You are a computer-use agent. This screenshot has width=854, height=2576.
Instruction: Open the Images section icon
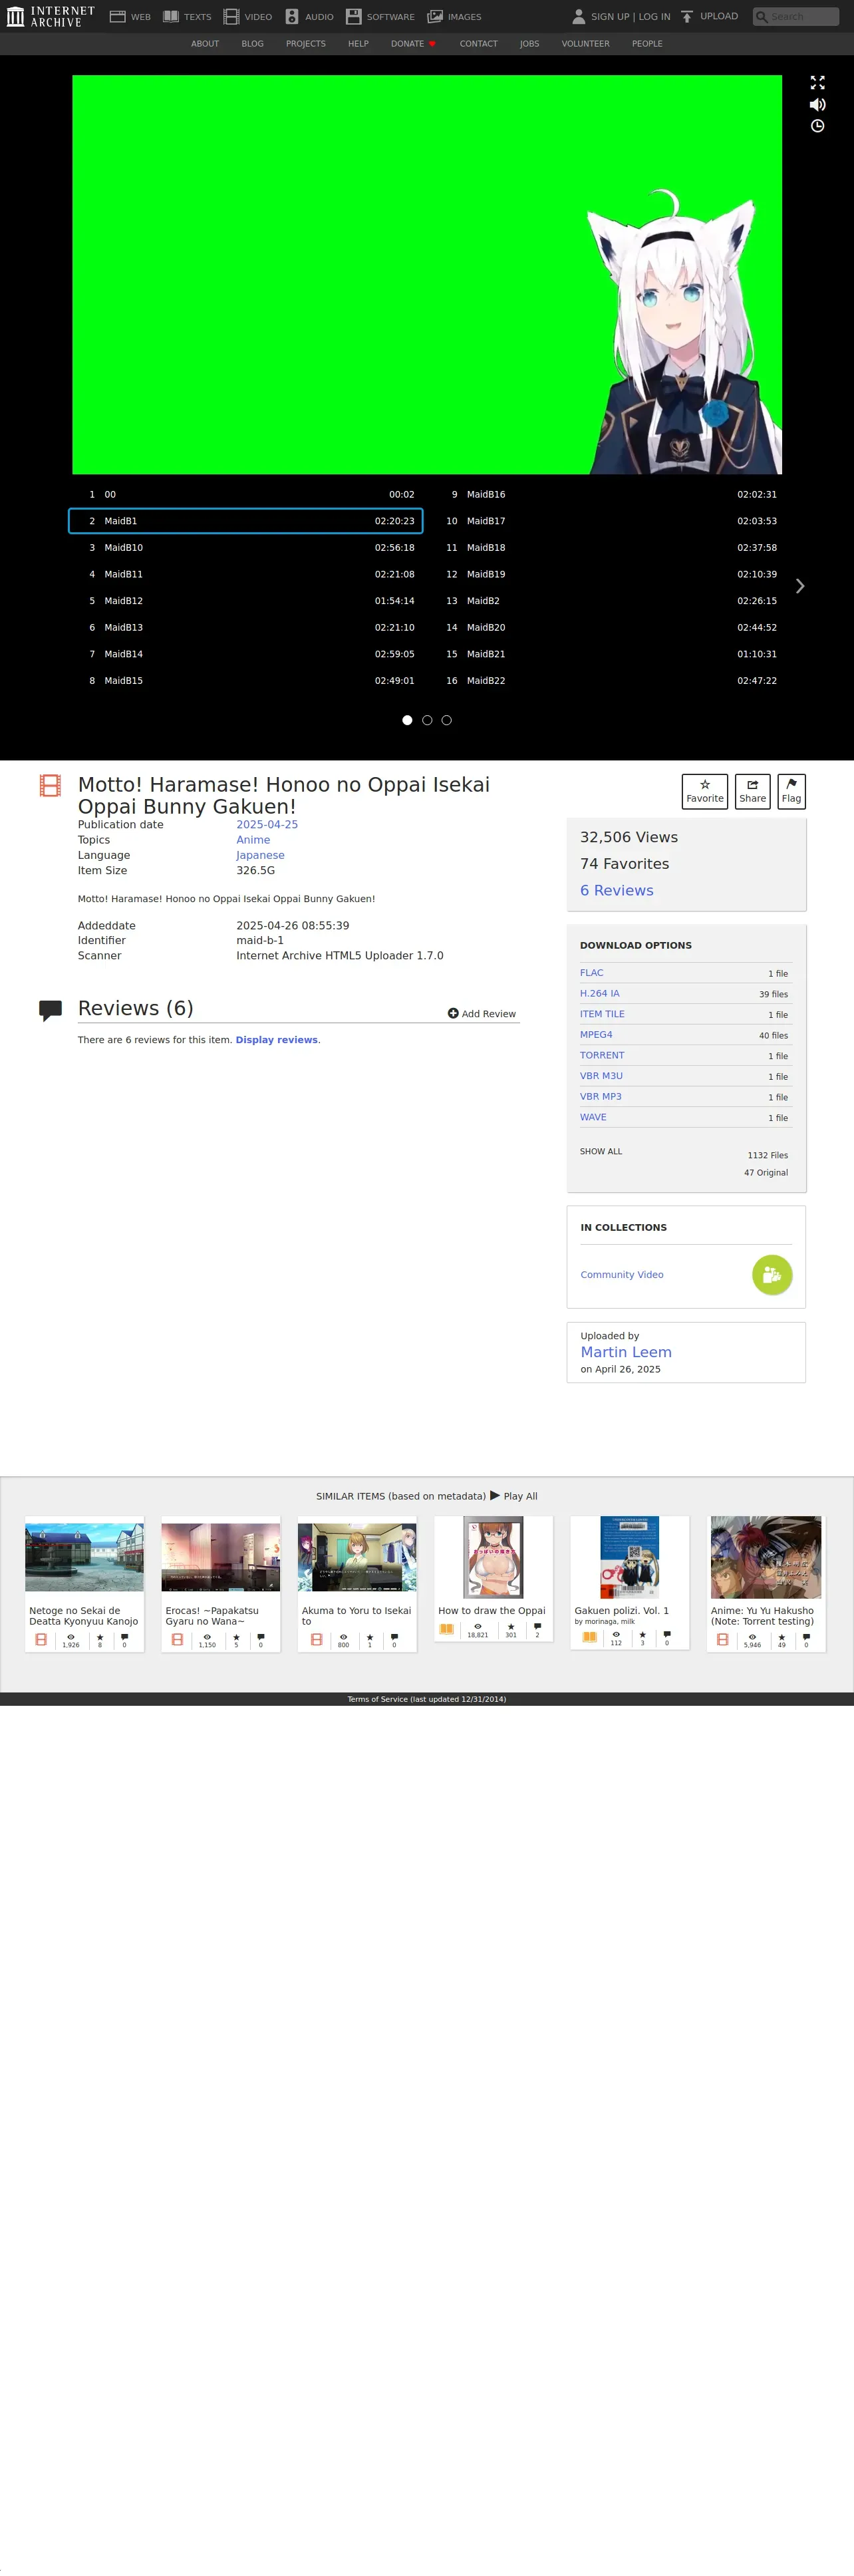(x=435, y=16)
